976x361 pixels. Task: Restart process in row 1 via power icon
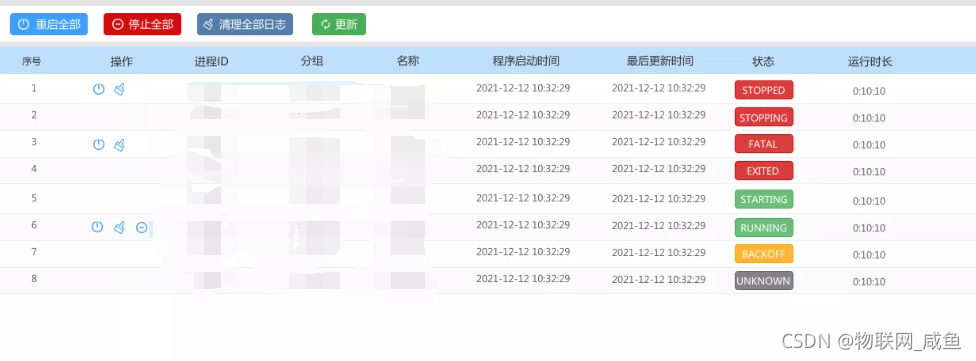98,89
